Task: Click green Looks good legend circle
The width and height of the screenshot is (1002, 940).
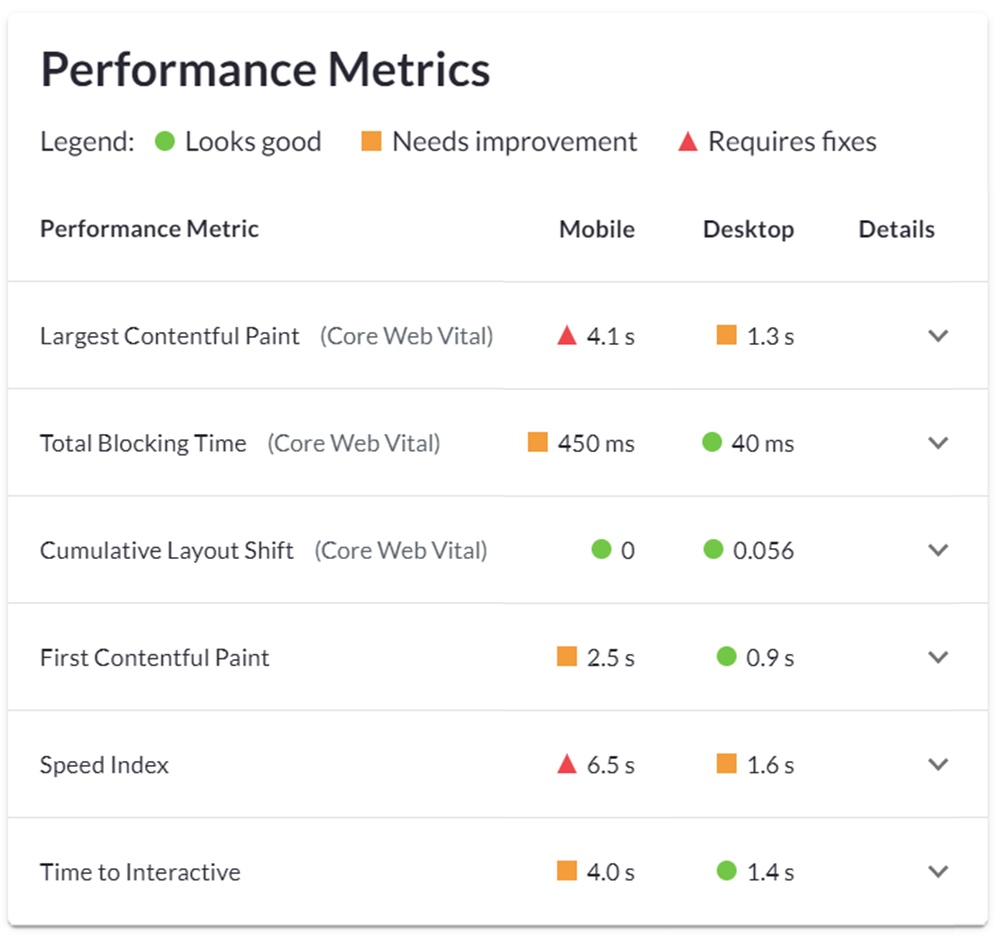Action: click(165, 142)
